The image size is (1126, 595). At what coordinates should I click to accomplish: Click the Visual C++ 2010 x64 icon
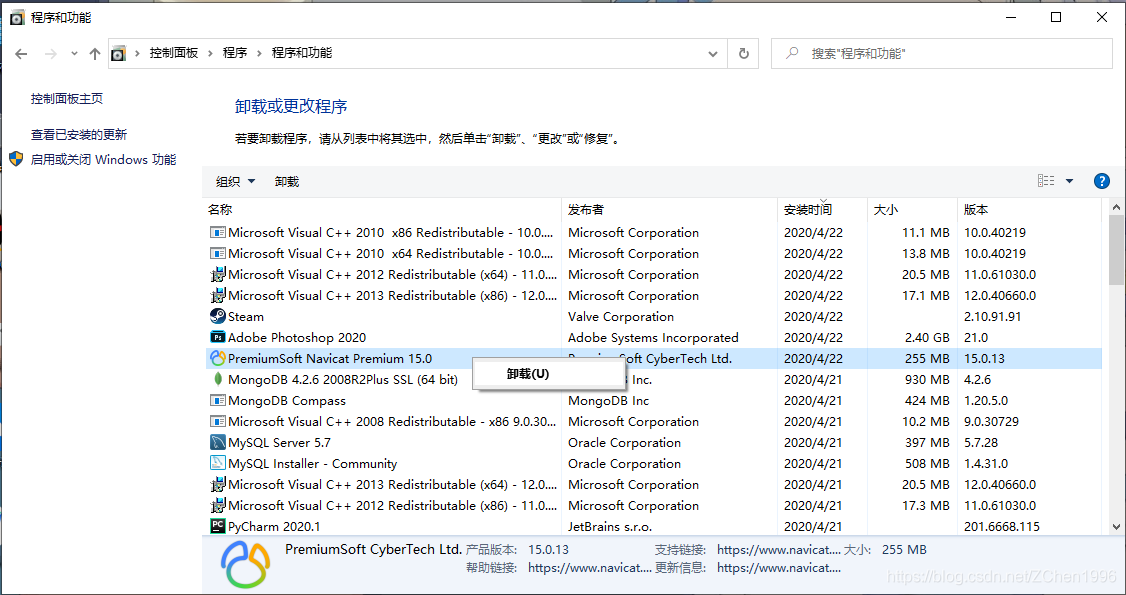coord(218,253)
